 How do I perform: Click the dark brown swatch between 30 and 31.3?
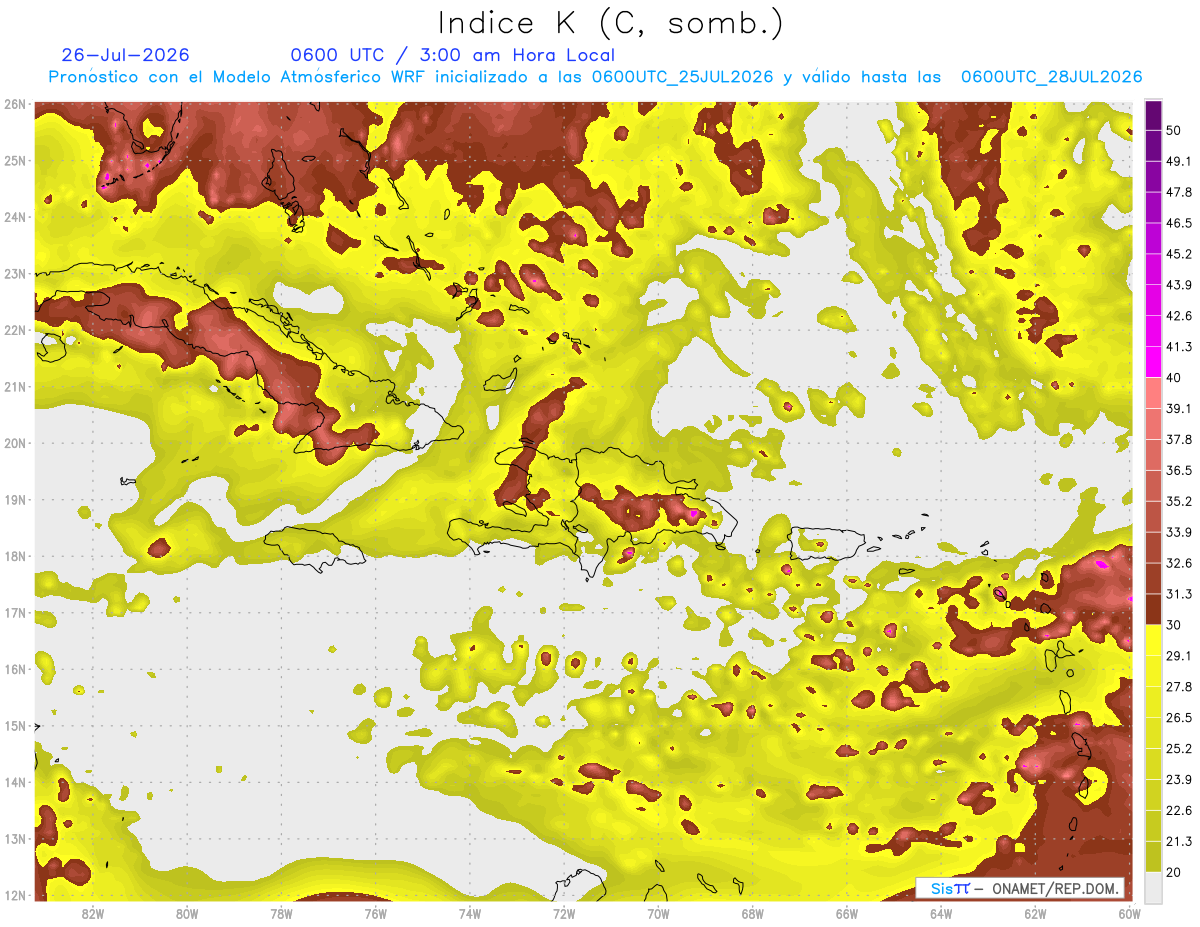1153,609
